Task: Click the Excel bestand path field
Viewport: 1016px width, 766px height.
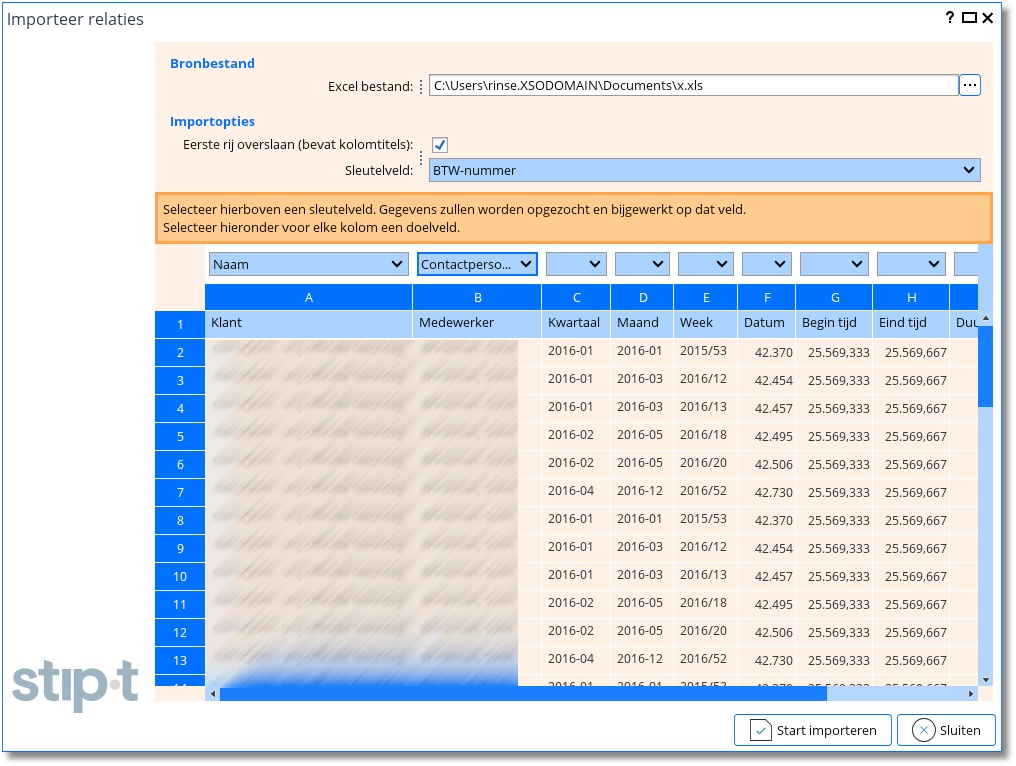Action: (x=693, y=86)
